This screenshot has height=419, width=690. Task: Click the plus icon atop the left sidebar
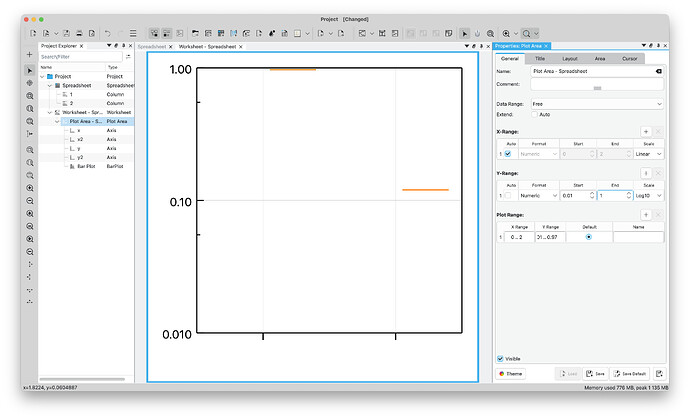click(x=29, y=54)
